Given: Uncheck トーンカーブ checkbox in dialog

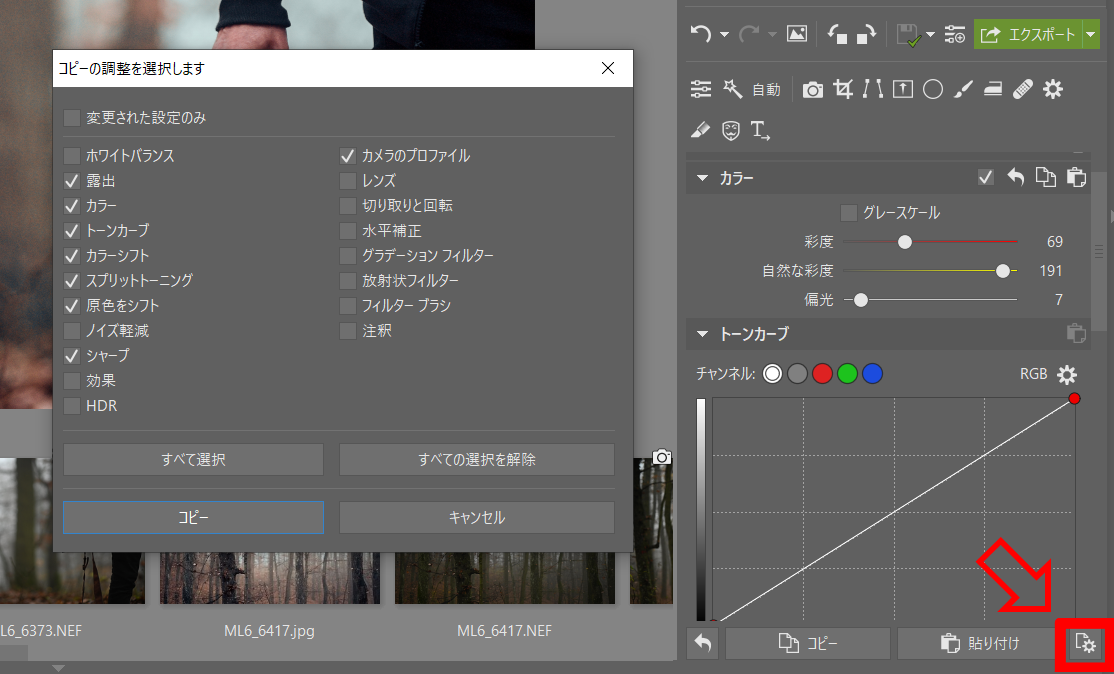Looking at the screenshot, I should [x=72, y=231].
